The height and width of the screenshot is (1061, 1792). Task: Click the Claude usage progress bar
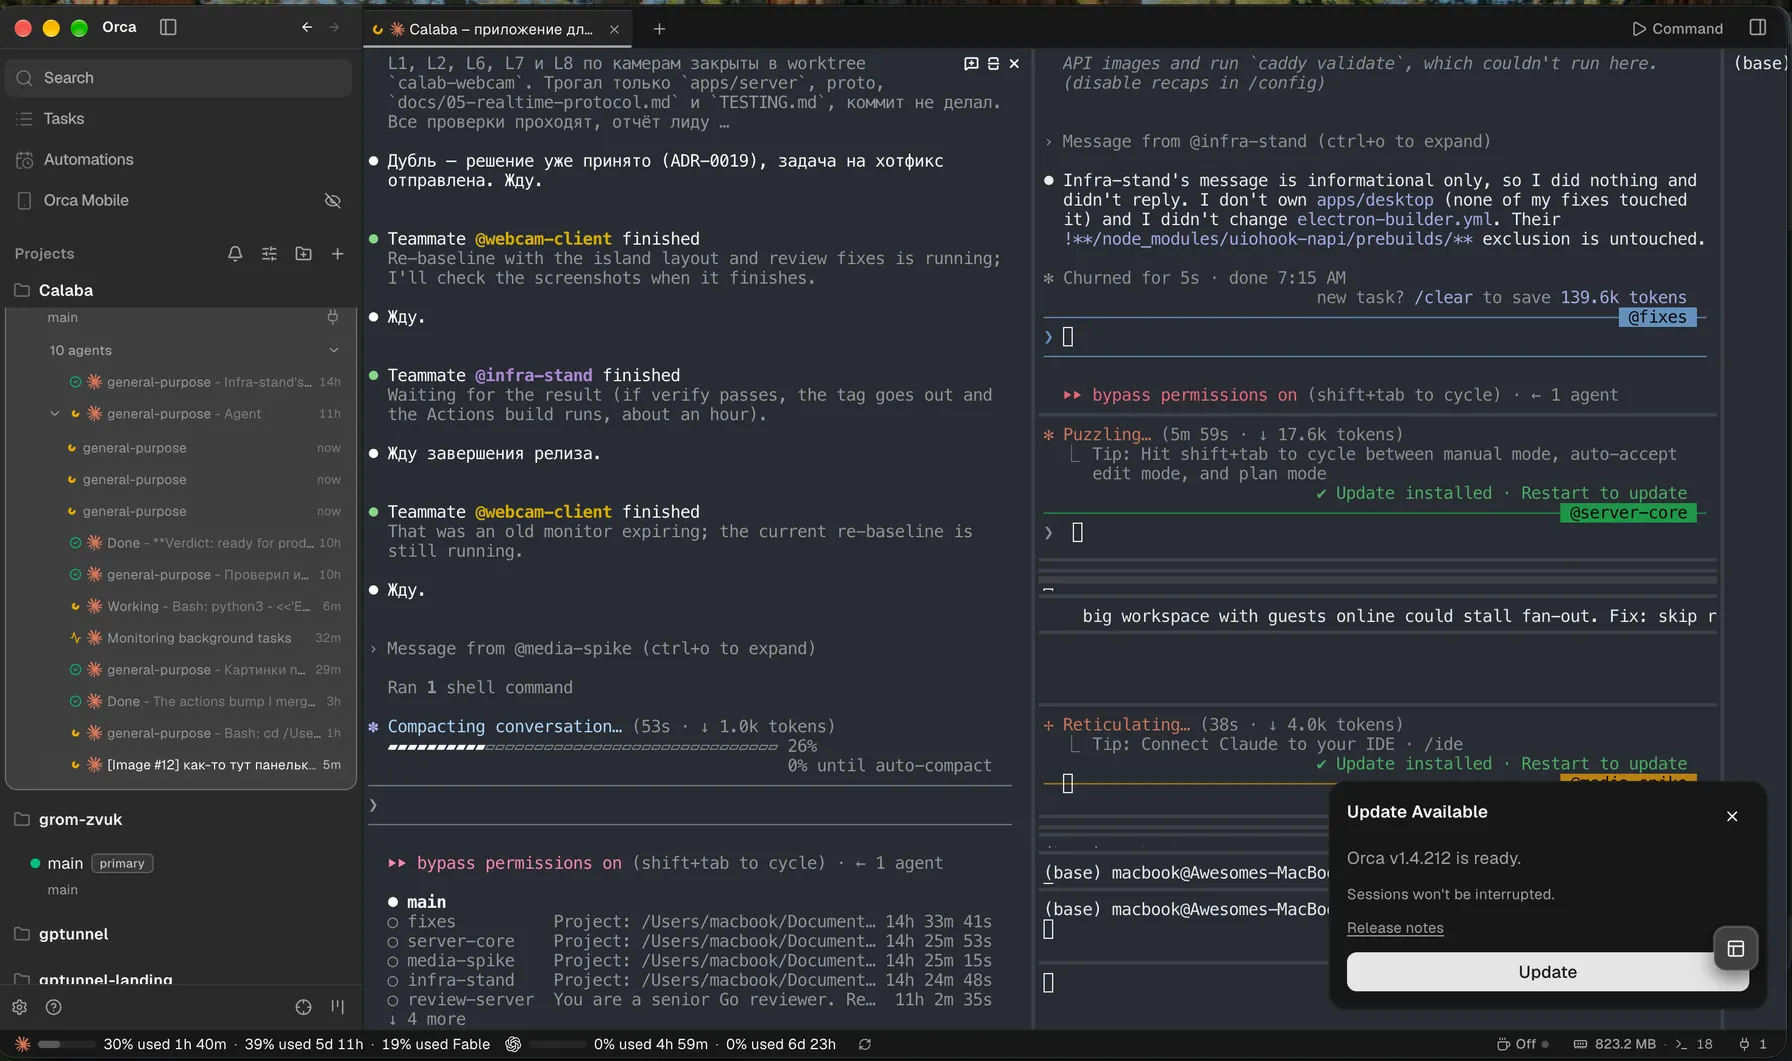tap(67, 1044)
